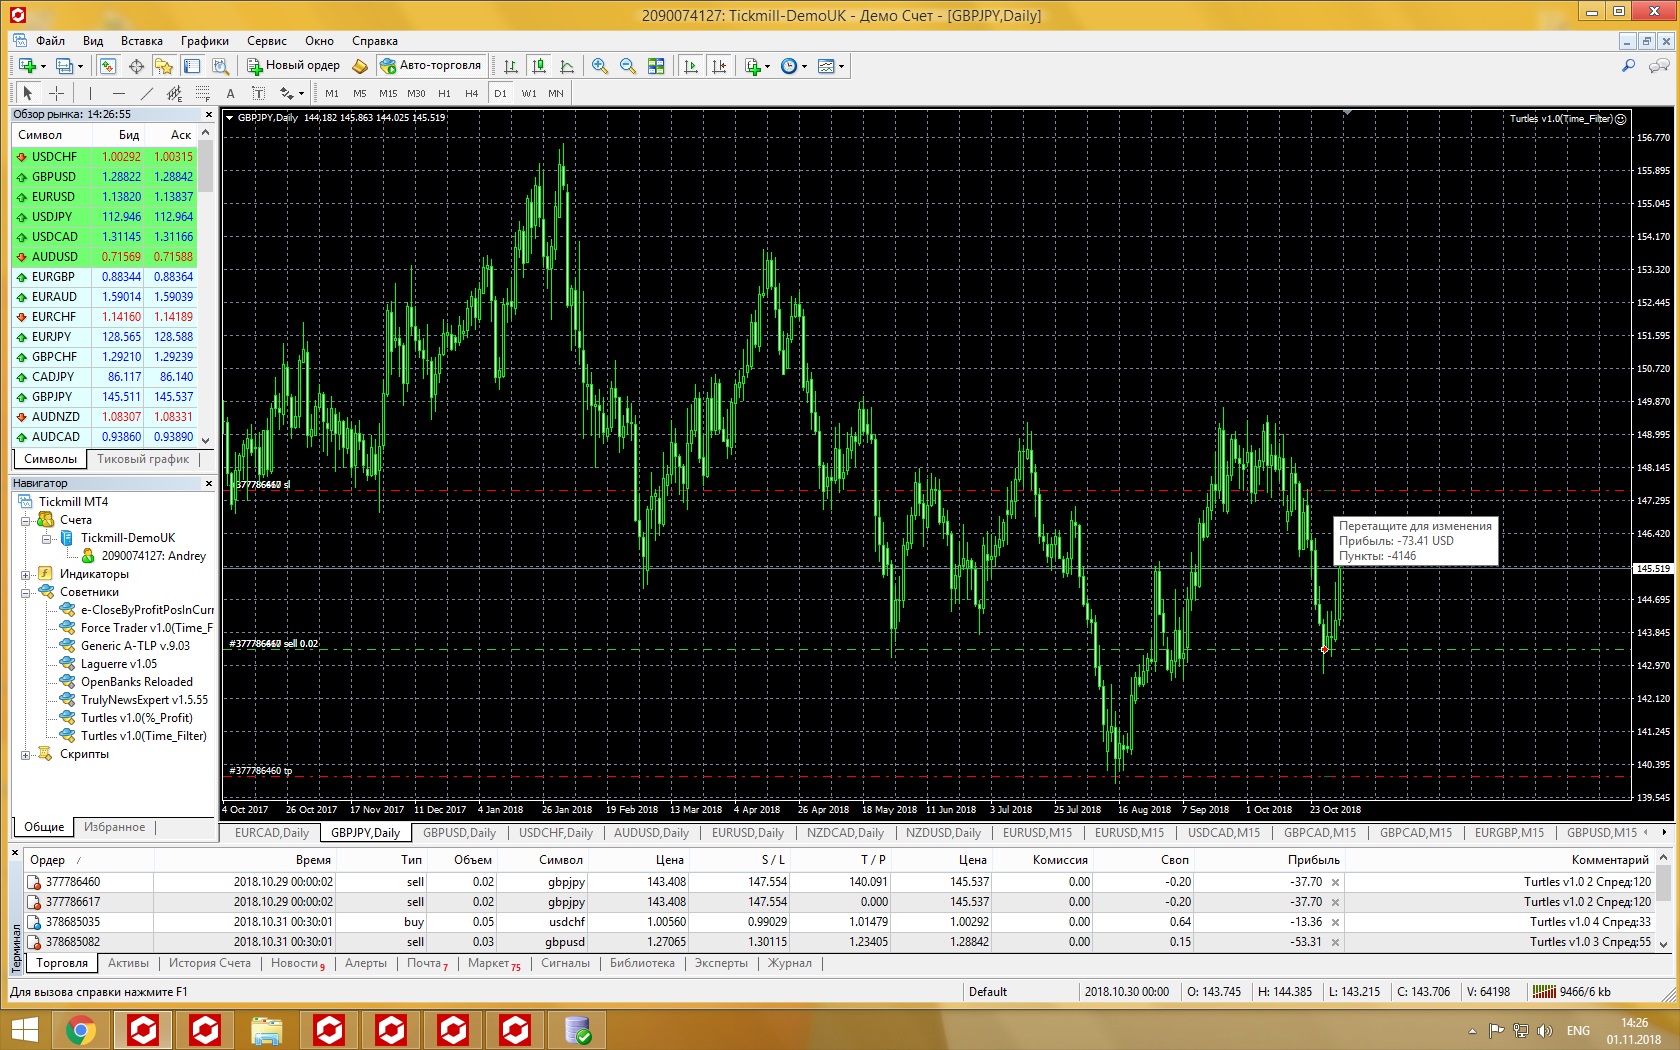This screenshot has width=1680, height=1050.
Task: Sort orders by Прибыль column header
Action: click(x=1314, y=859)
